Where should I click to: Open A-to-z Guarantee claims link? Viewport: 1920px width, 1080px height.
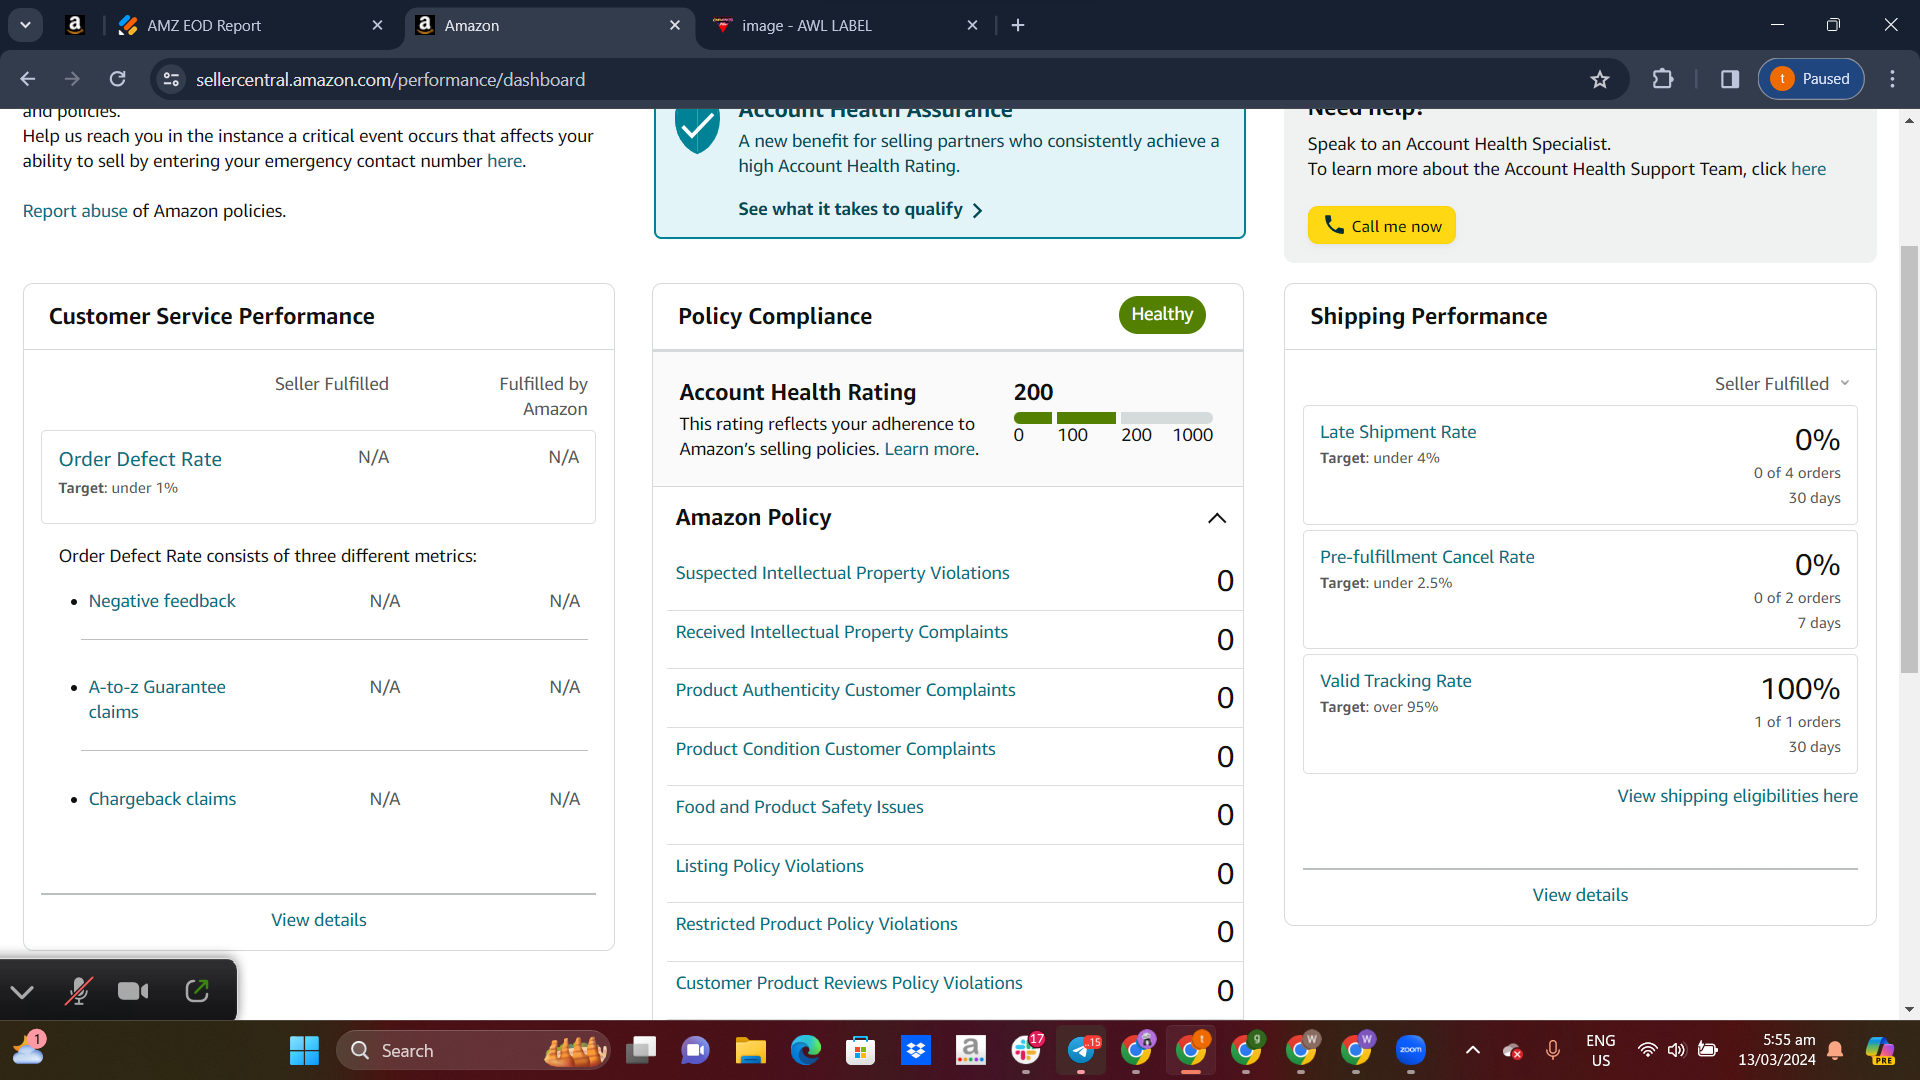(x=157, y=699)
